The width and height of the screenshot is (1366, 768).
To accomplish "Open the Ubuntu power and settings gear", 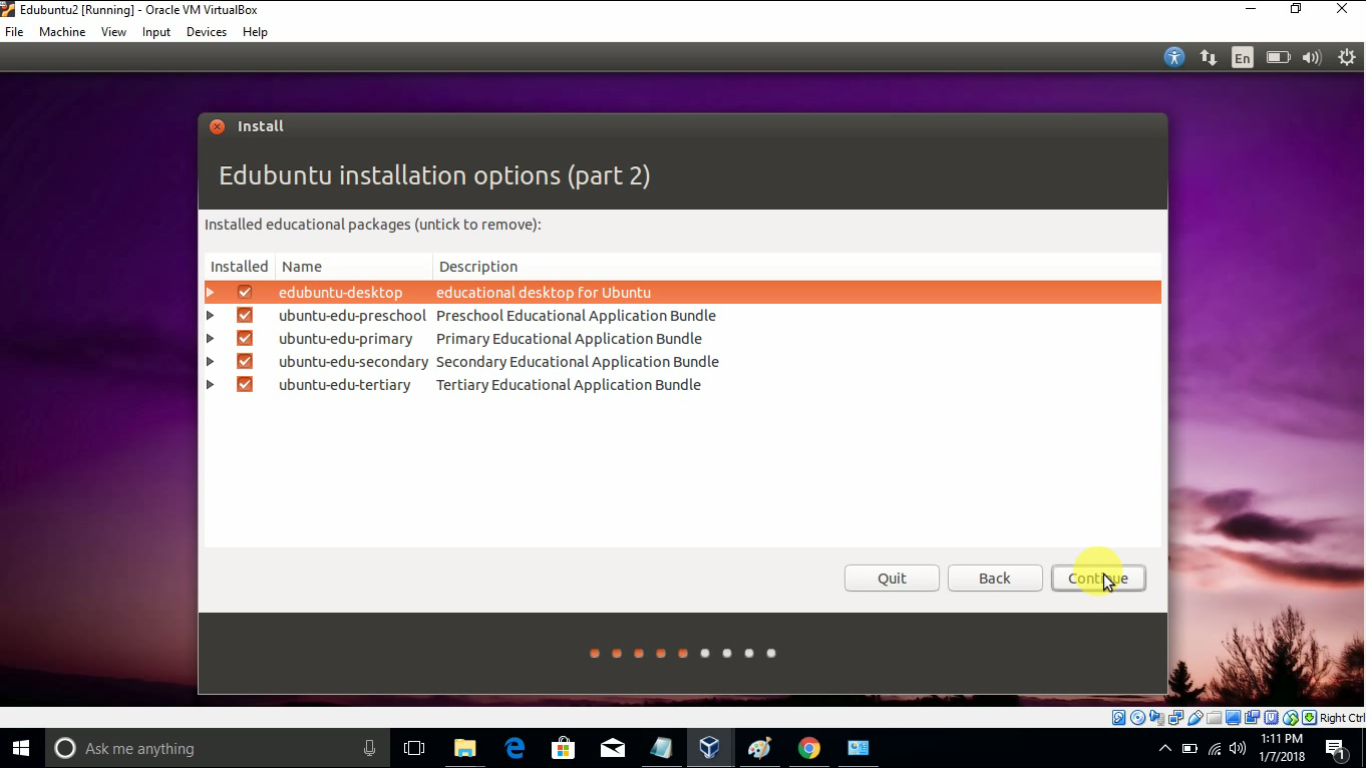I will [1346, 57].
